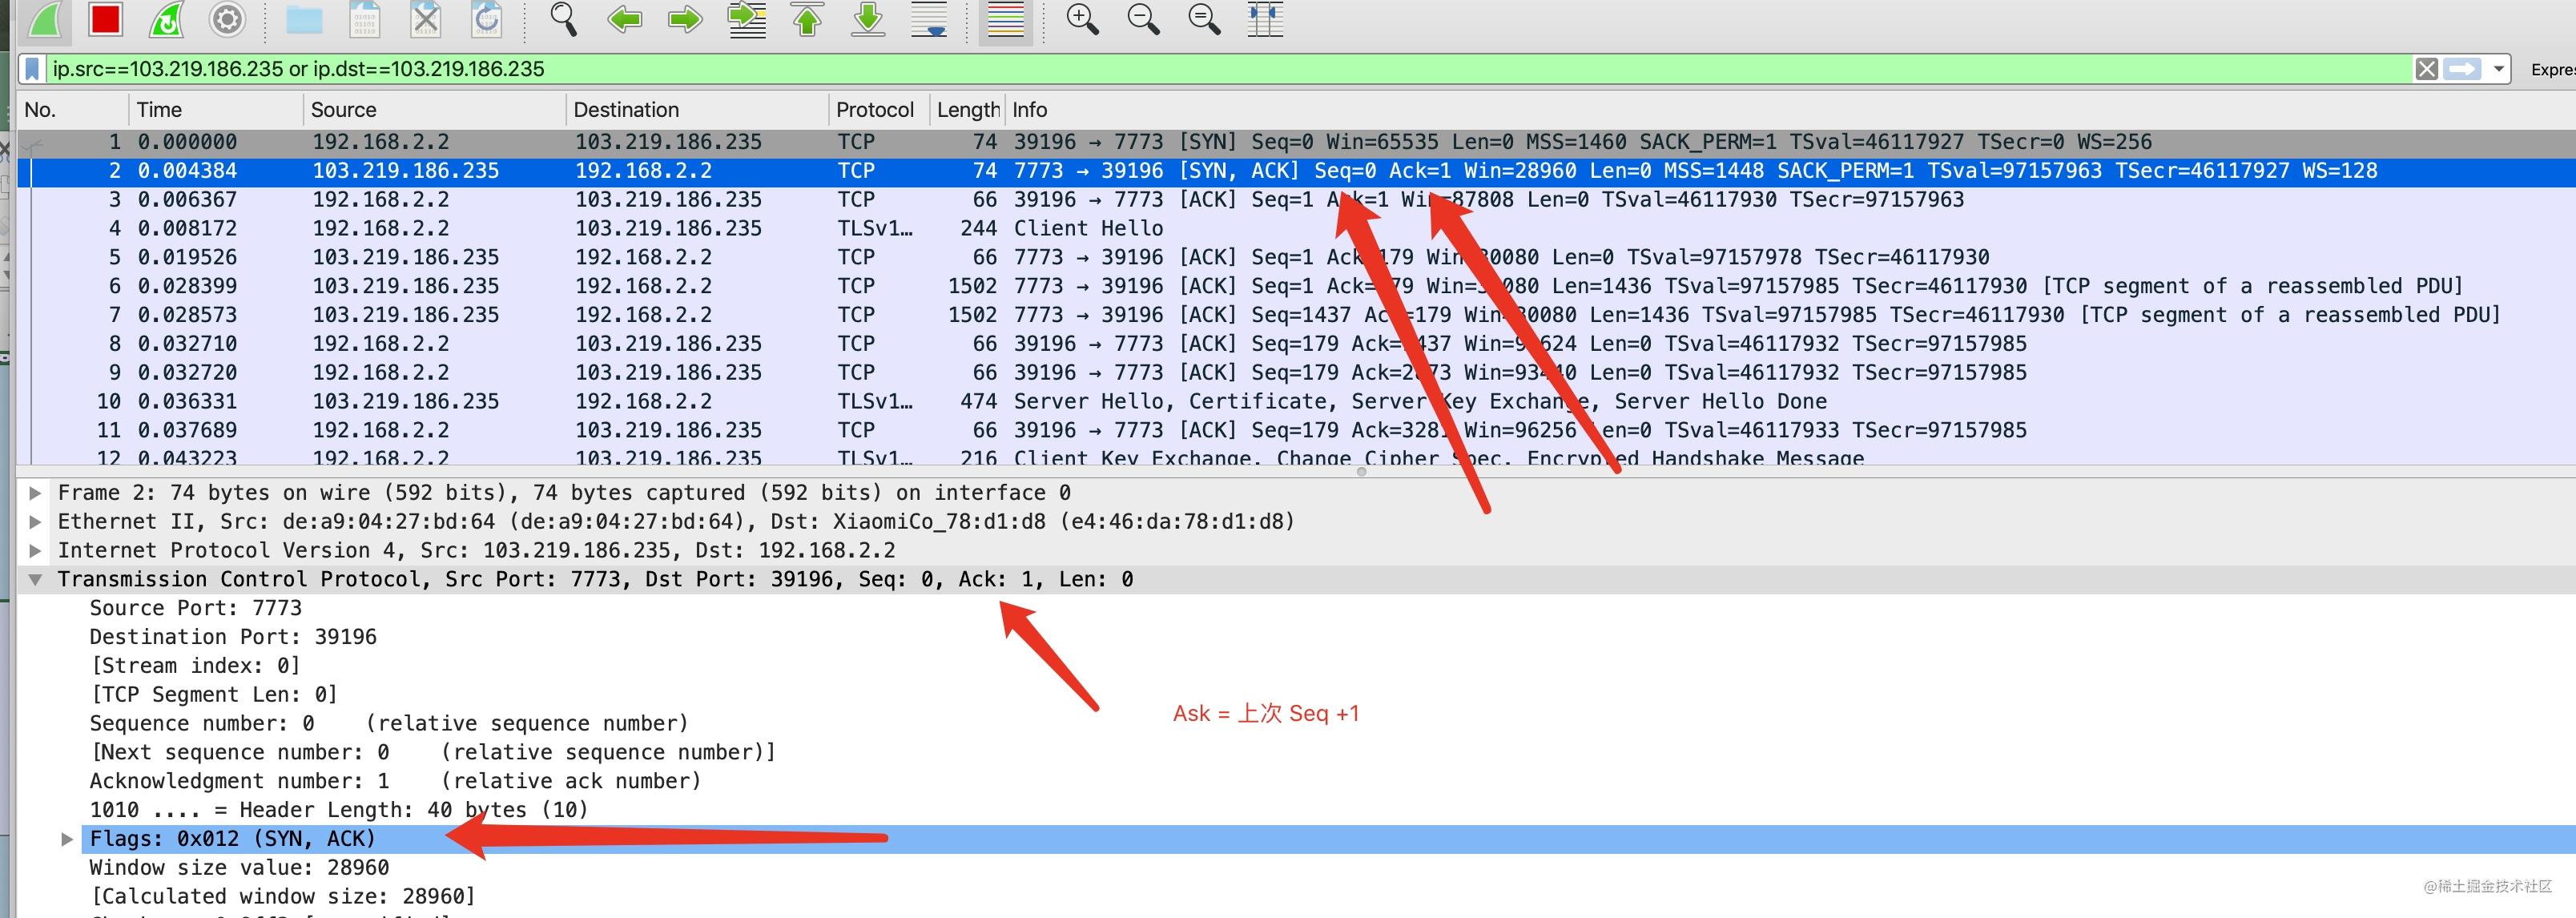Toggle auto scroll during live capture
2576x918 pixels.
click(930, 19)
